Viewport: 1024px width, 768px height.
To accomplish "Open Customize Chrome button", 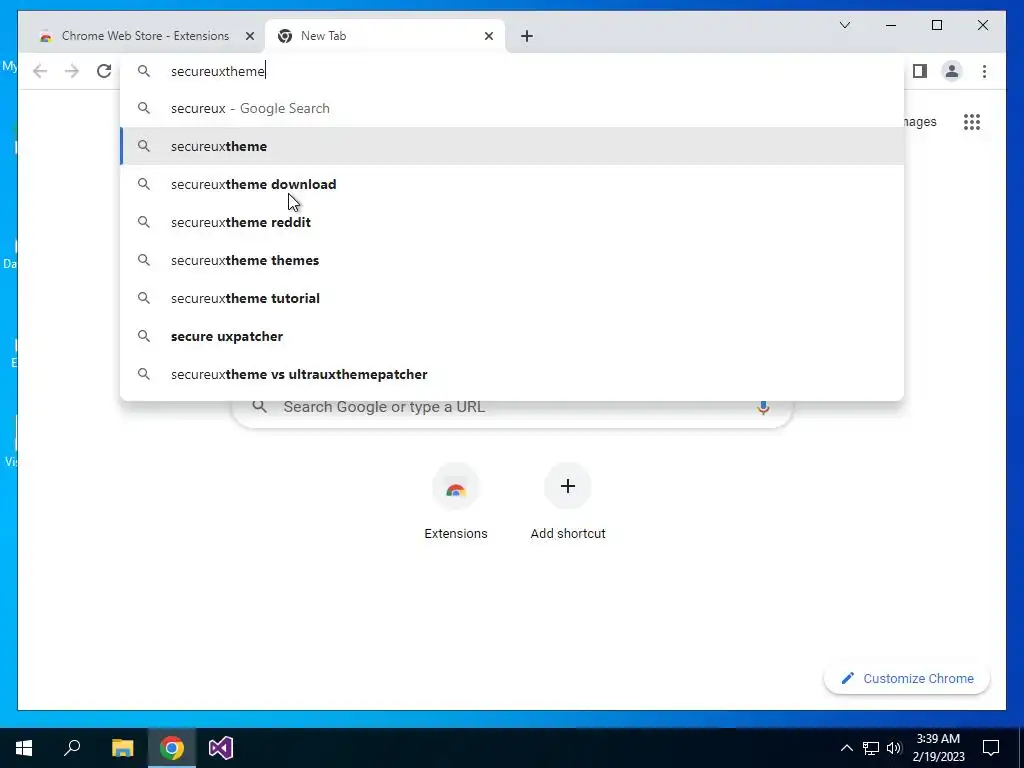I will (x=906, y=679).
